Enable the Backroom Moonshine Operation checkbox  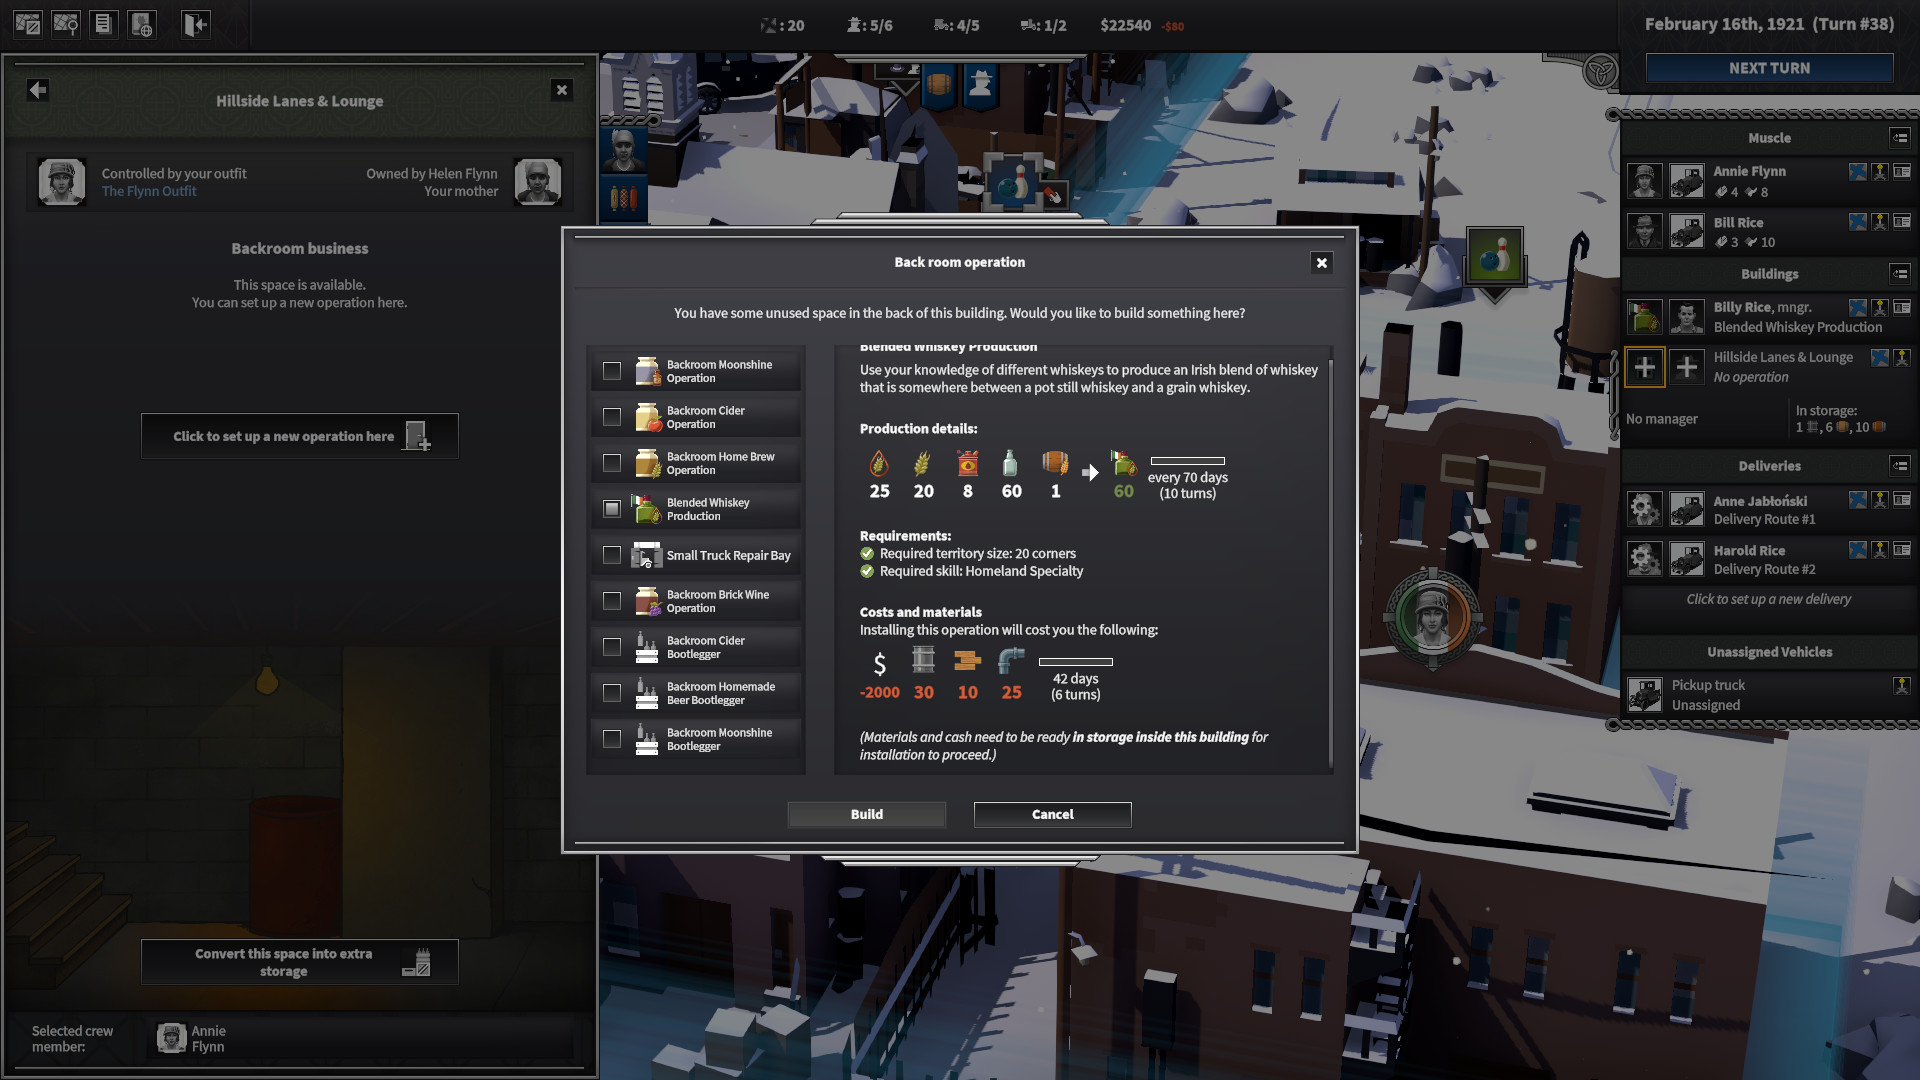click(x=612, y=370)
